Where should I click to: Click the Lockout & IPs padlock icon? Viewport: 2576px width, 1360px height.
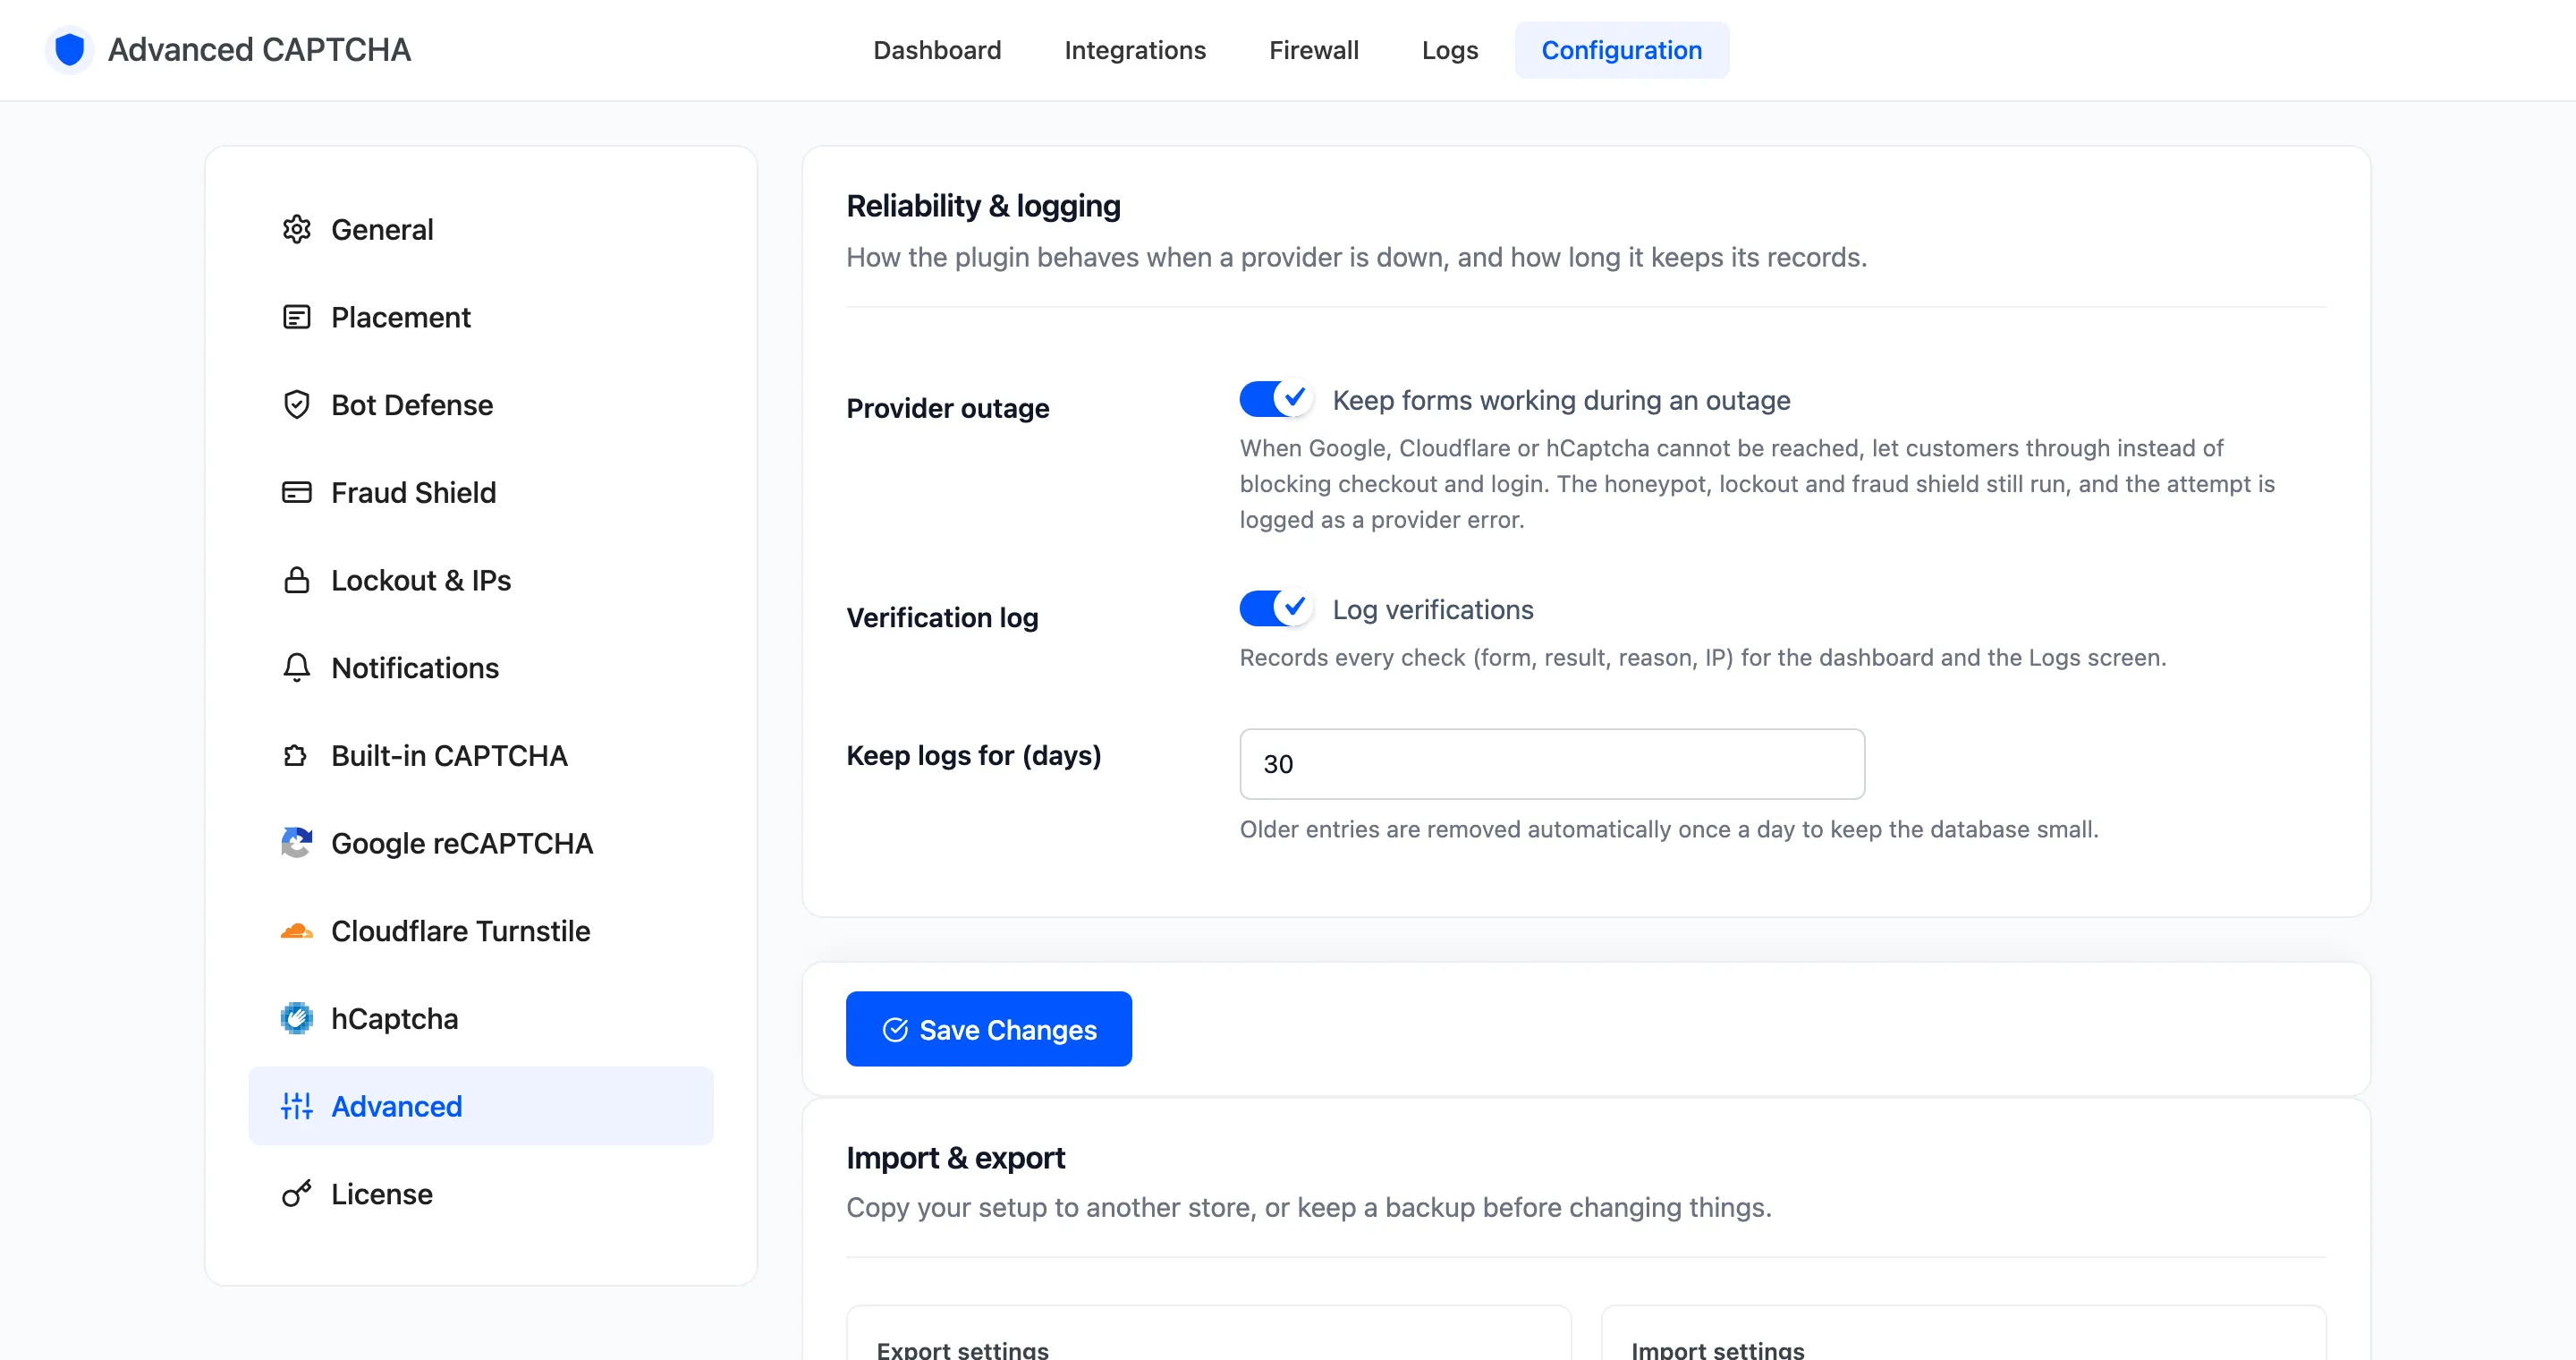[x=296, y=580]
